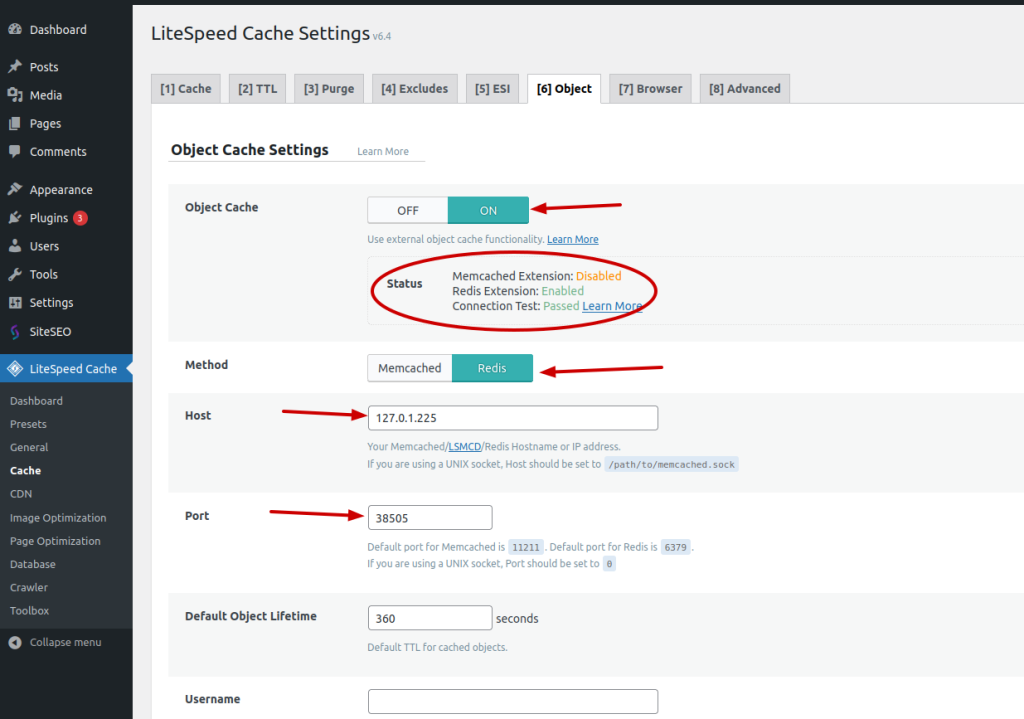This screenshot has width=1024, height=719.
Task: Open the LiteSpeed Cache menu
Action: point(66,369)
